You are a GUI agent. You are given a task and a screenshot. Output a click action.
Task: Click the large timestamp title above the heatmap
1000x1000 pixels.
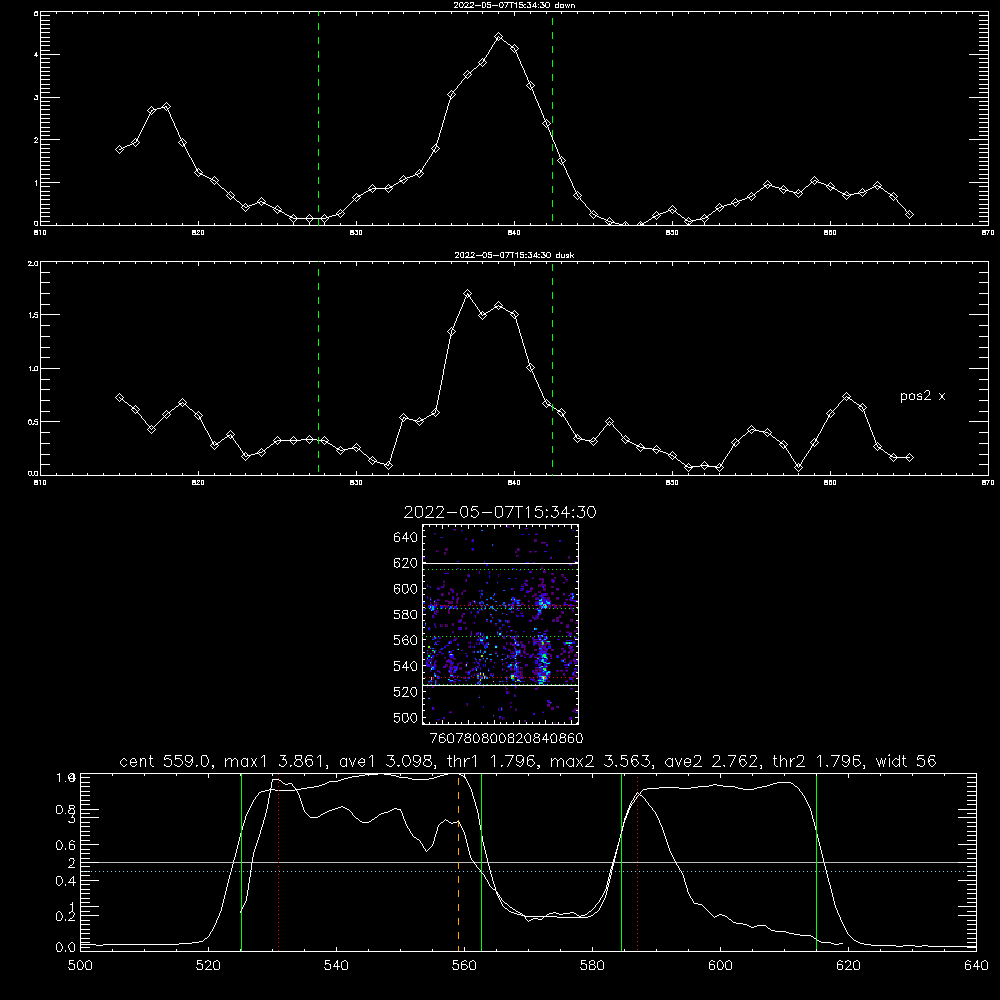click(x=499, y=512)
